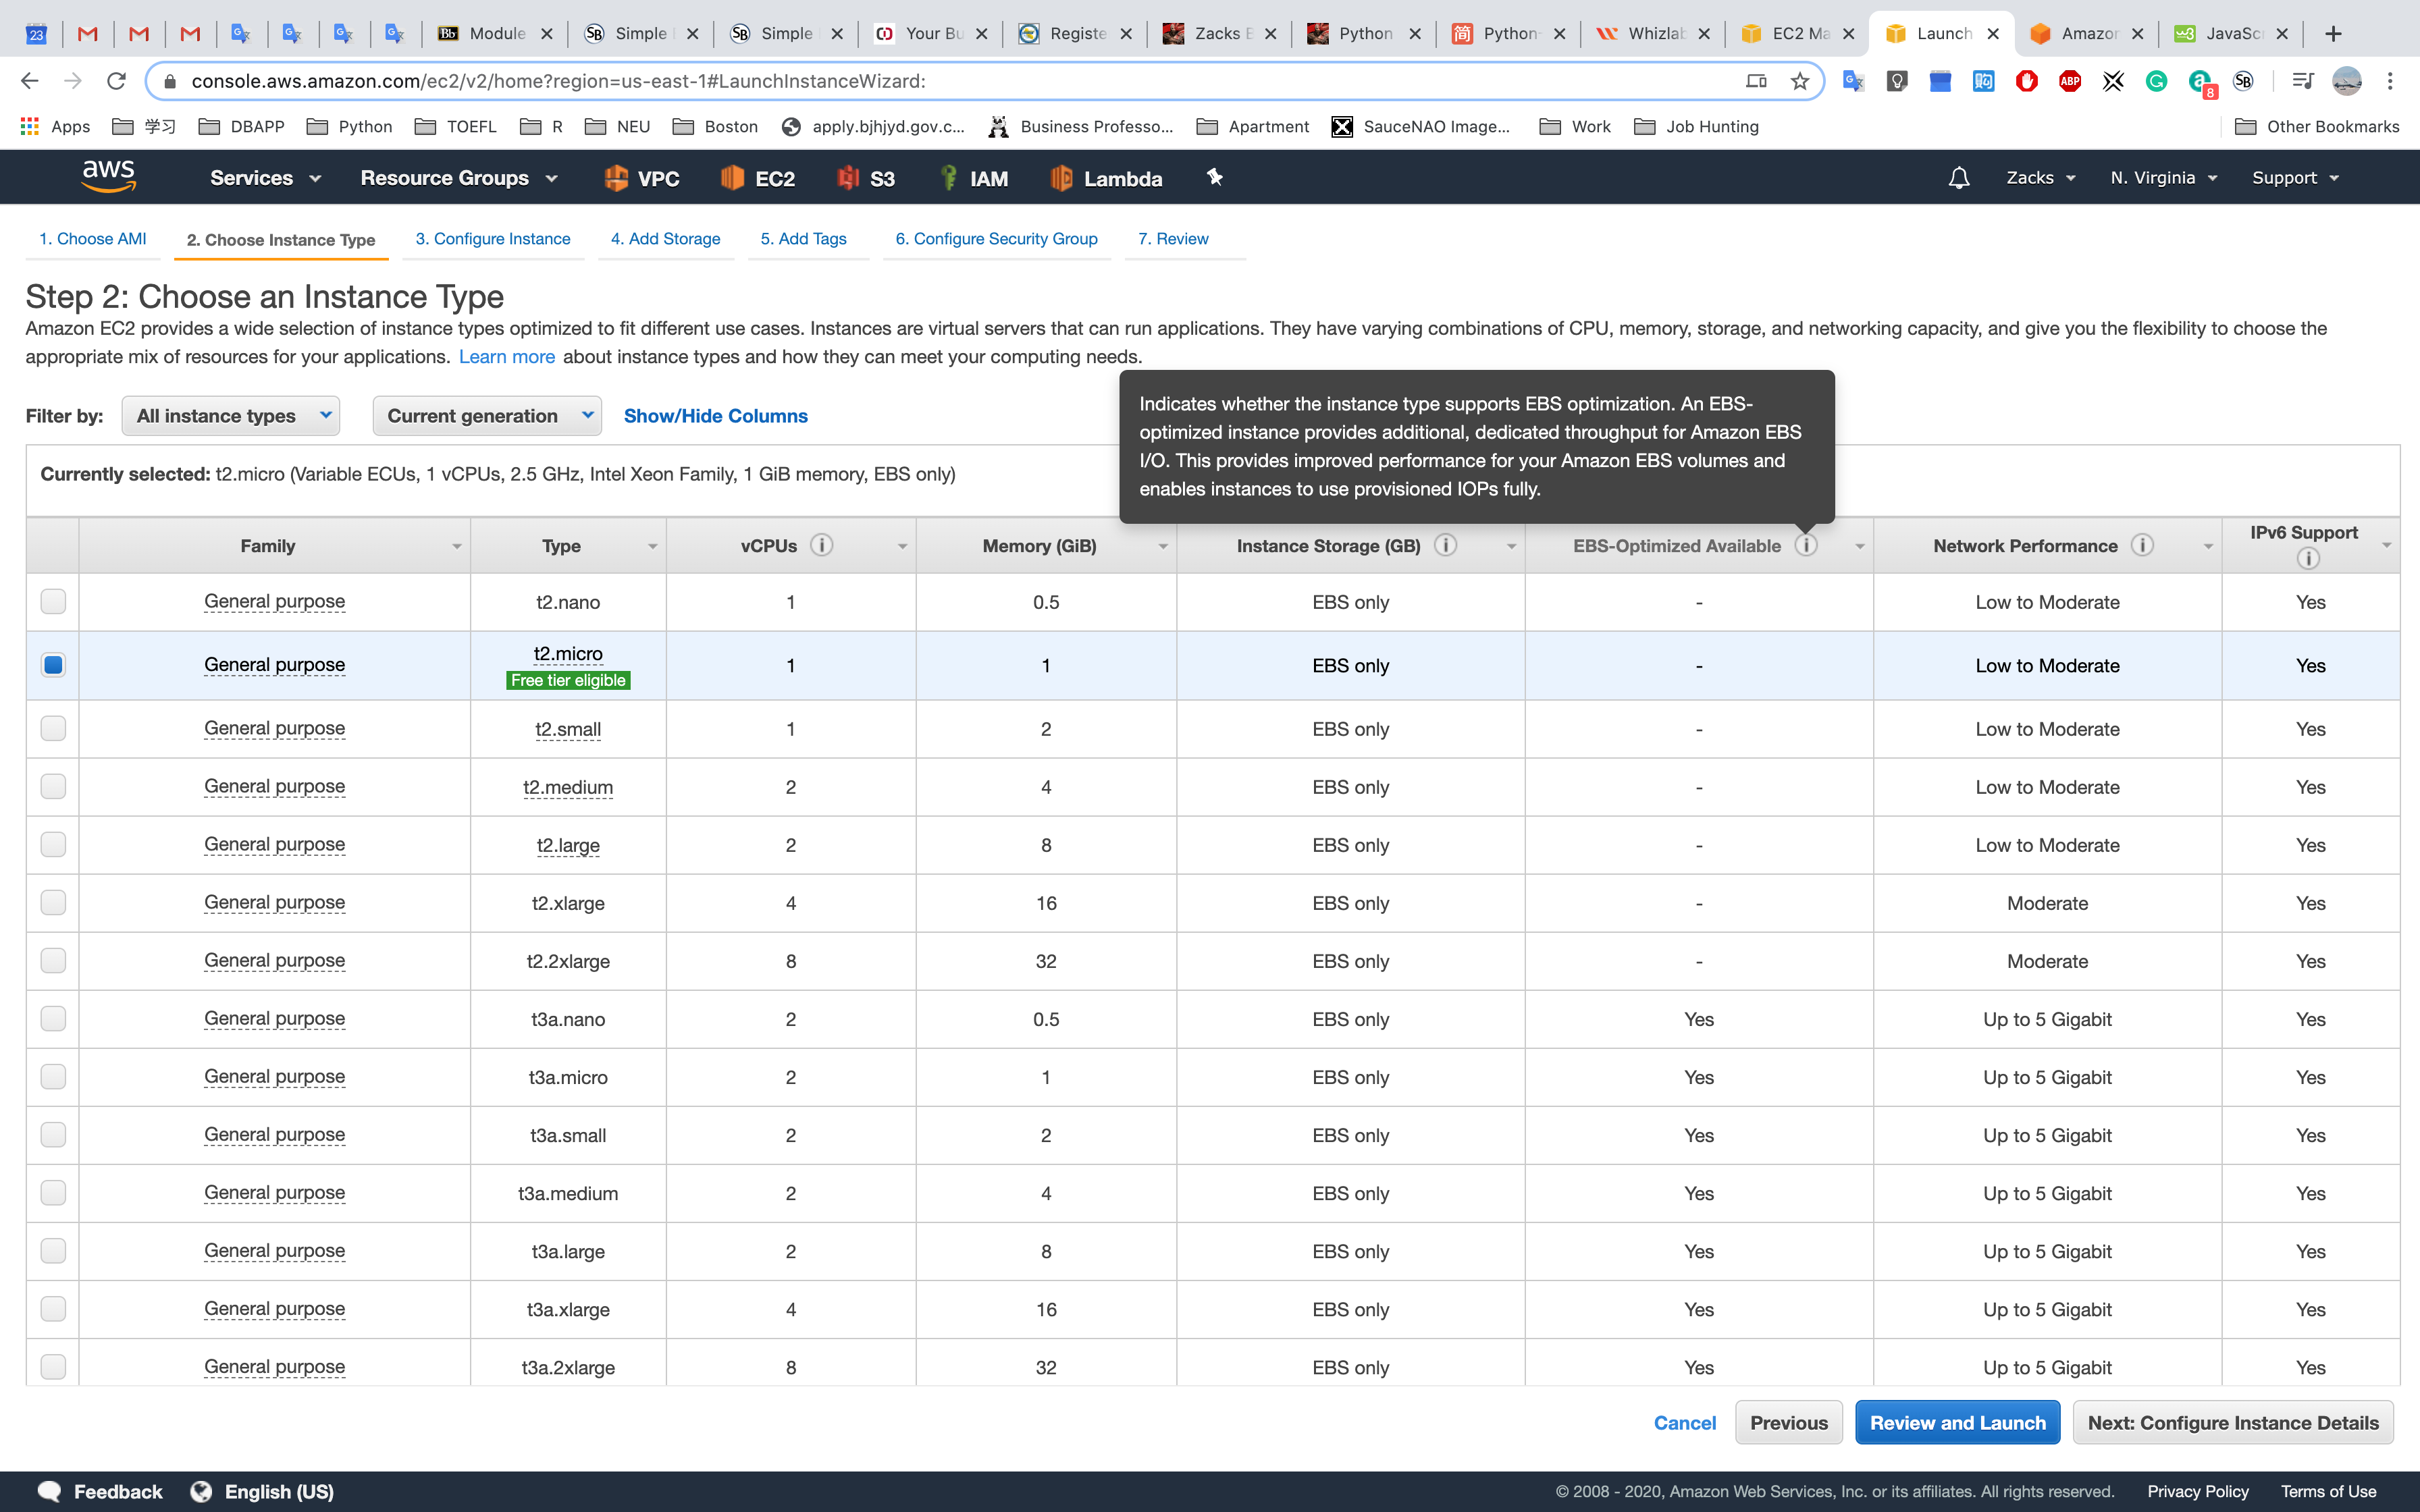Open the 6. Configure Security Group step

[x=996, y=239]
